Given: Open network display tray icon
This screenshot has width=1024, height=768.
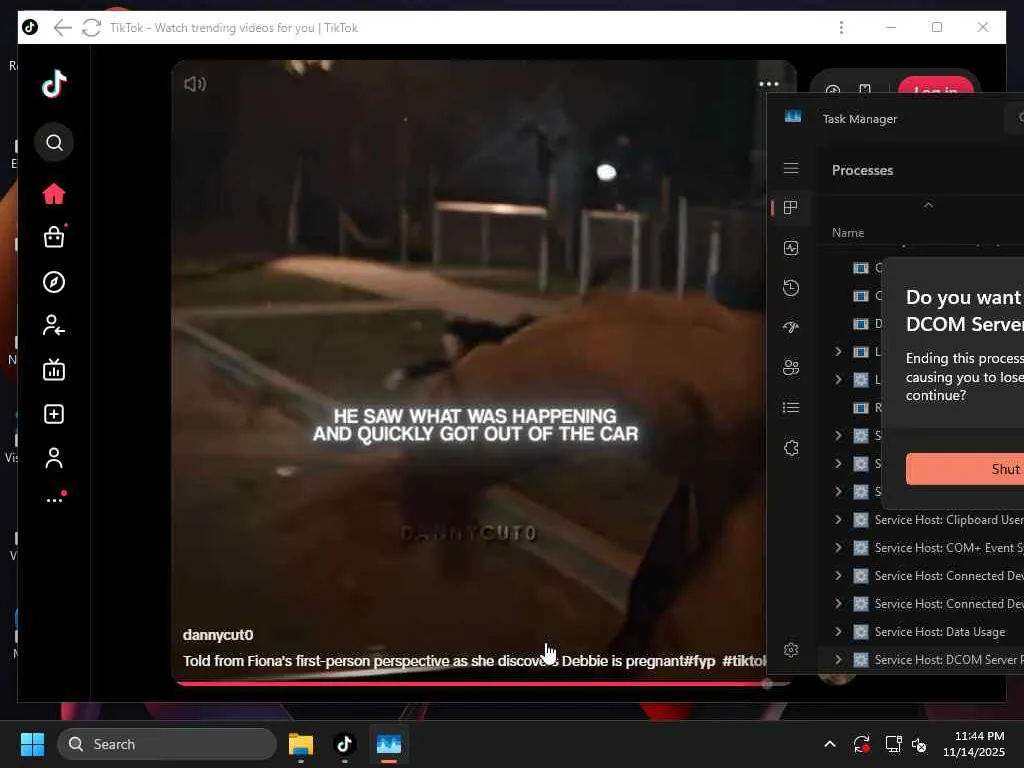Looking at the screenshot, I should click(x=893, y=744).
